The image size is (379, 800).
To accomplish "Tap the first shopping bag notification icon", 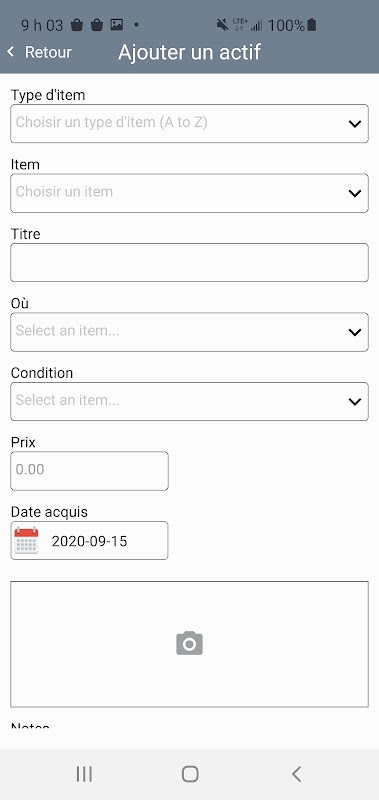I will pyautogui.click(x=77, y=24).
